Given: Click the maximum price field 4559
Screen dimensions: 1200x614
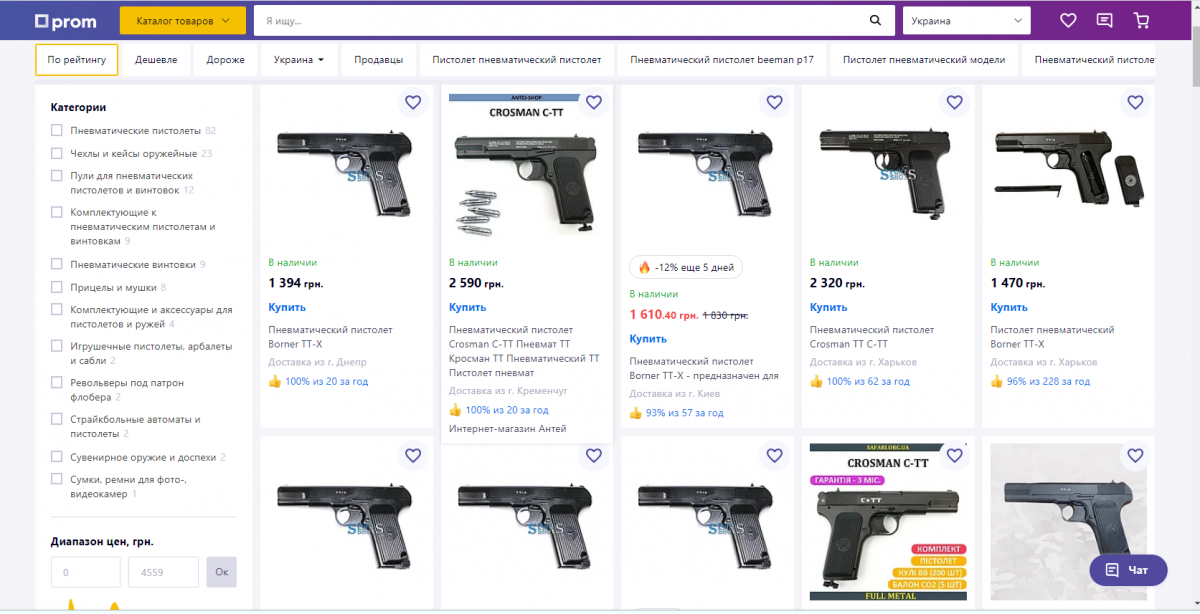Looking at the screenshot, I should 163,572.
